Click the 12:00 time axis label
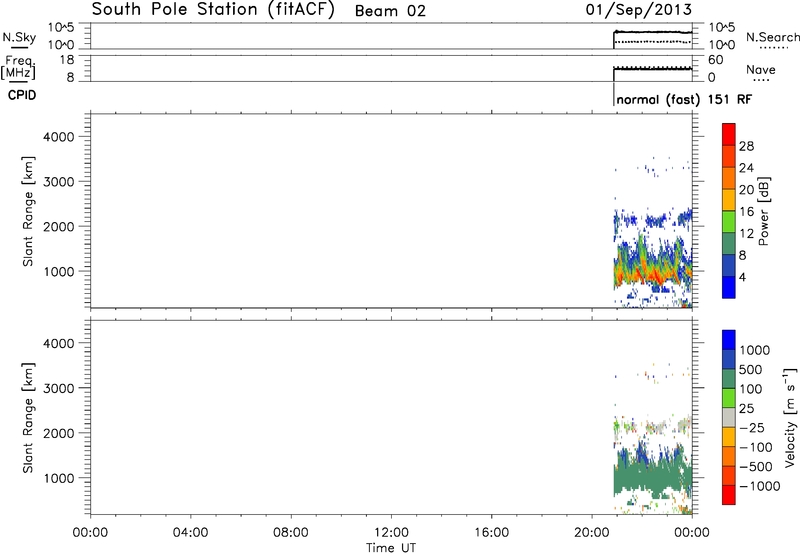This screenshot has height=554, width=800. pos(391,533)
